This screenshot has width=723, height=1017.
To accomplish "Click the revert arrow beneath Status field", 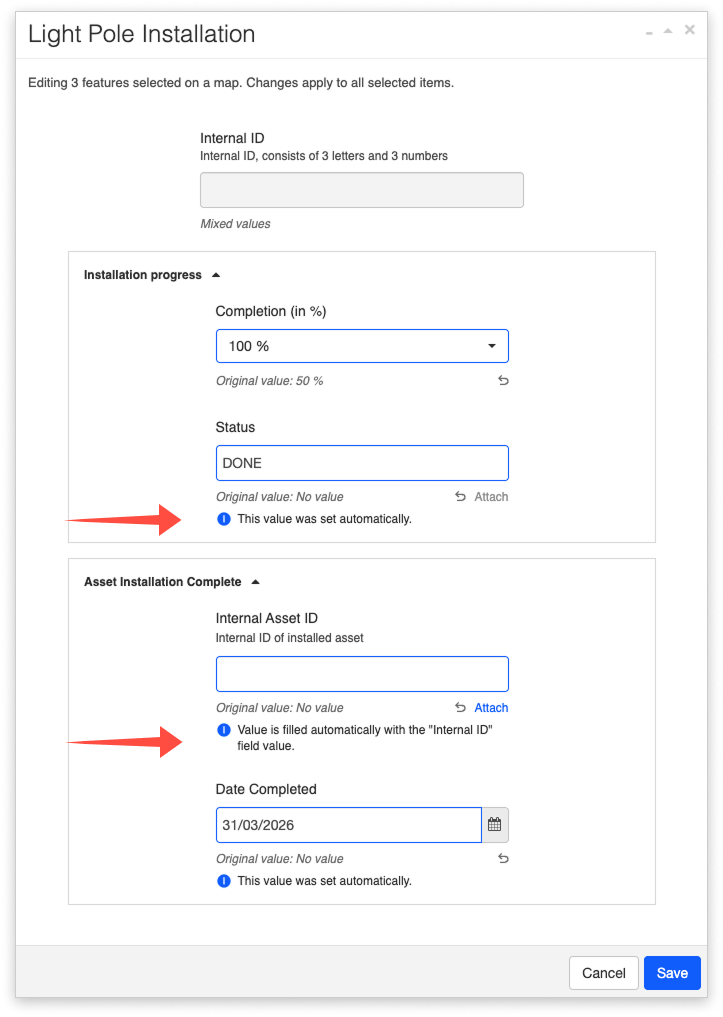I will tap(461, 497).
